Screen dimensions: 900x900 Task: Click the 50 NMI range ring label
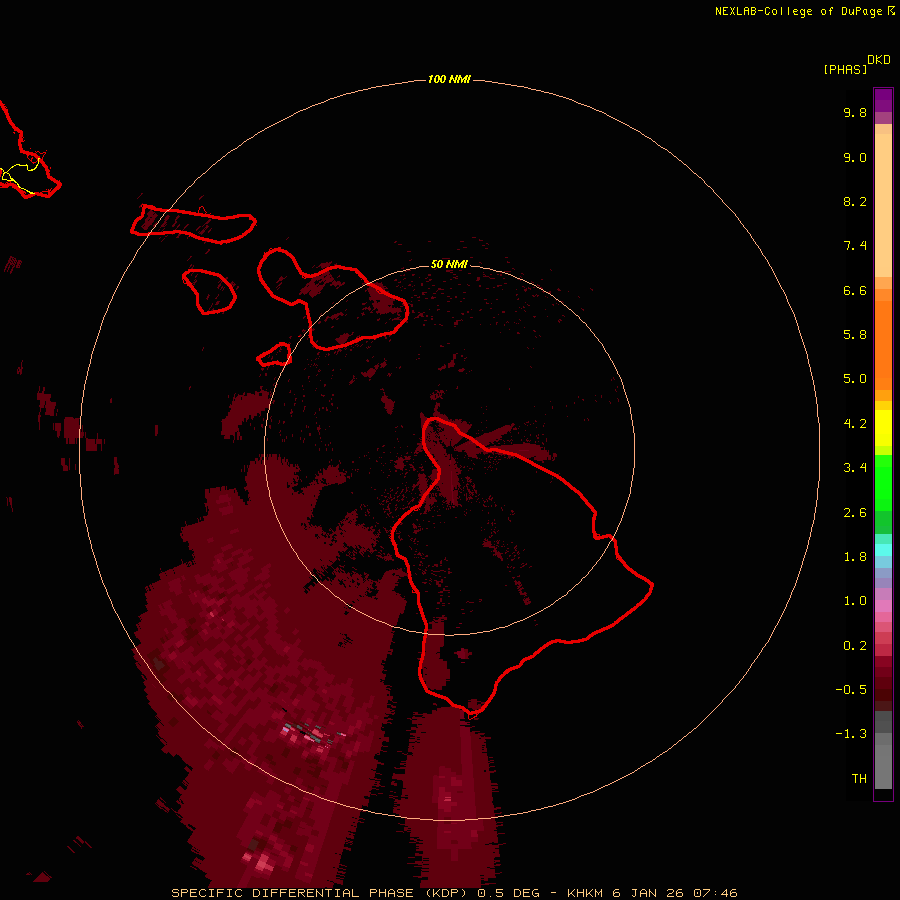(x=449, y=264)
